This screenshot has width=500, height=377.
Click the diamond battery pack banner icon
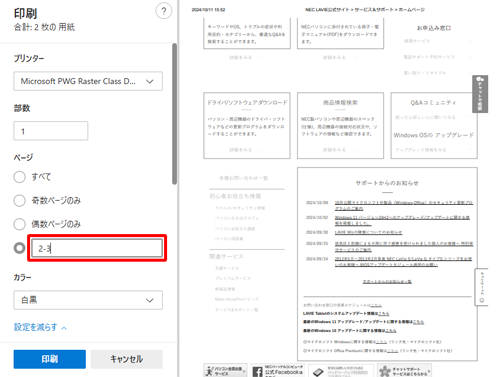tap(318, 372)
